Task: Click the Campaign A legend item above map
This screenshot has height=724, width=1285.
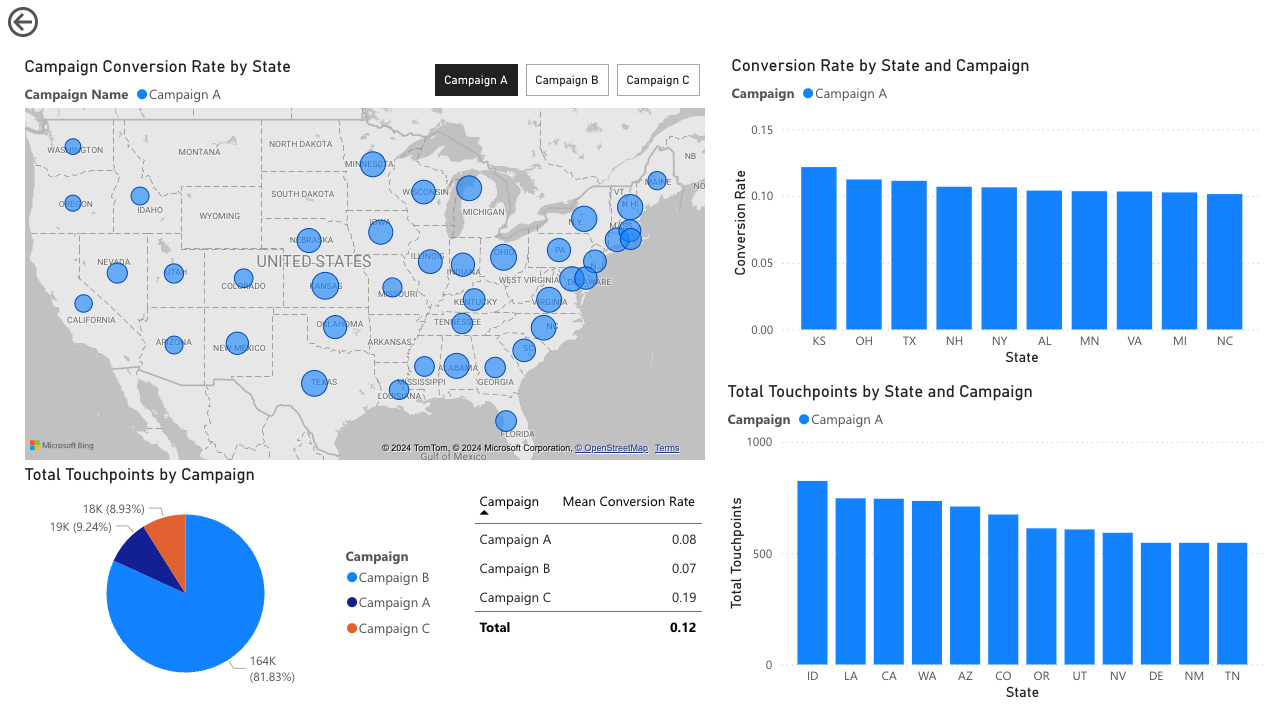Action: click(179, 95)
